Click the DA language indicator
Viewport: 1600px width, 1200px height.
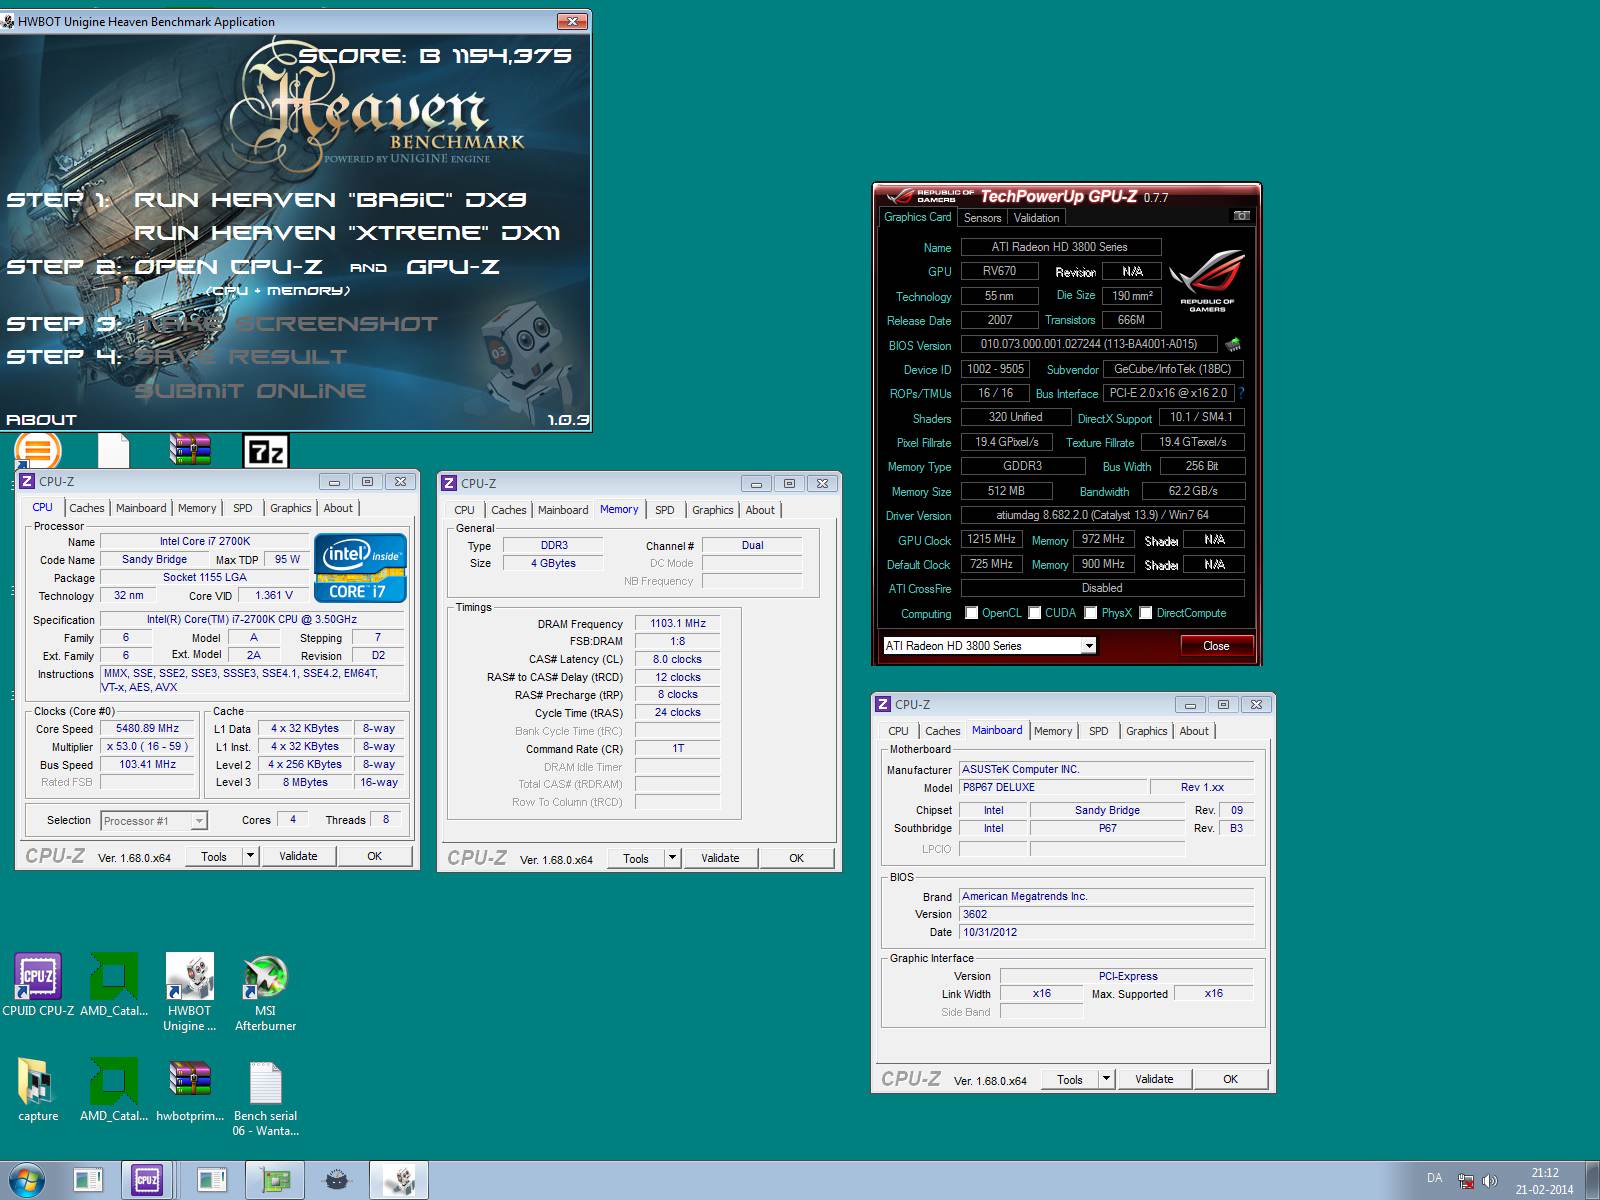pos(1434,1178)
